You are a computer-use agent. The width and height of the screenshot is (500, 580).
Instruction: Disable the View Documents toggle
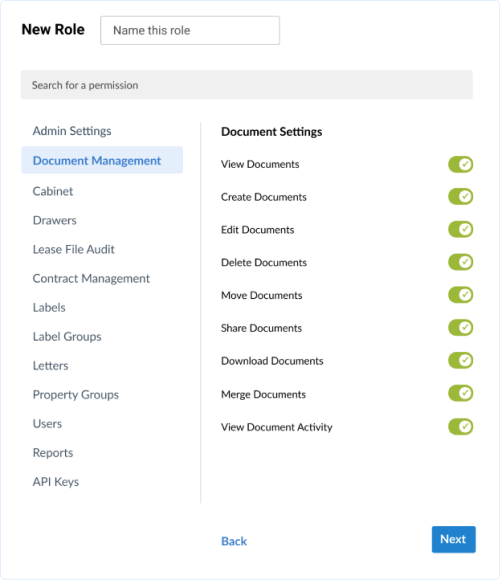(x=460, y=164)
